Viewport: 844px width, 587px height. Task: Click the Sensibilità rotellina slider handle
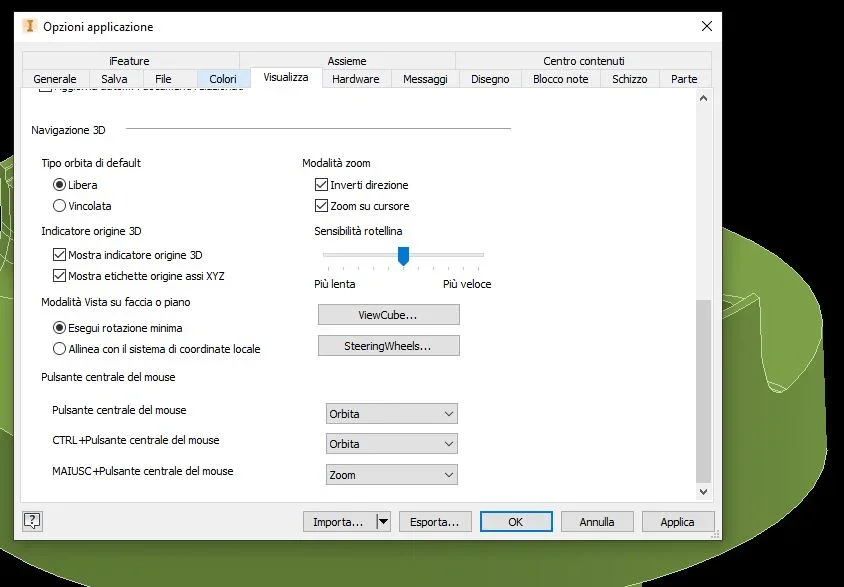(403, 256)
